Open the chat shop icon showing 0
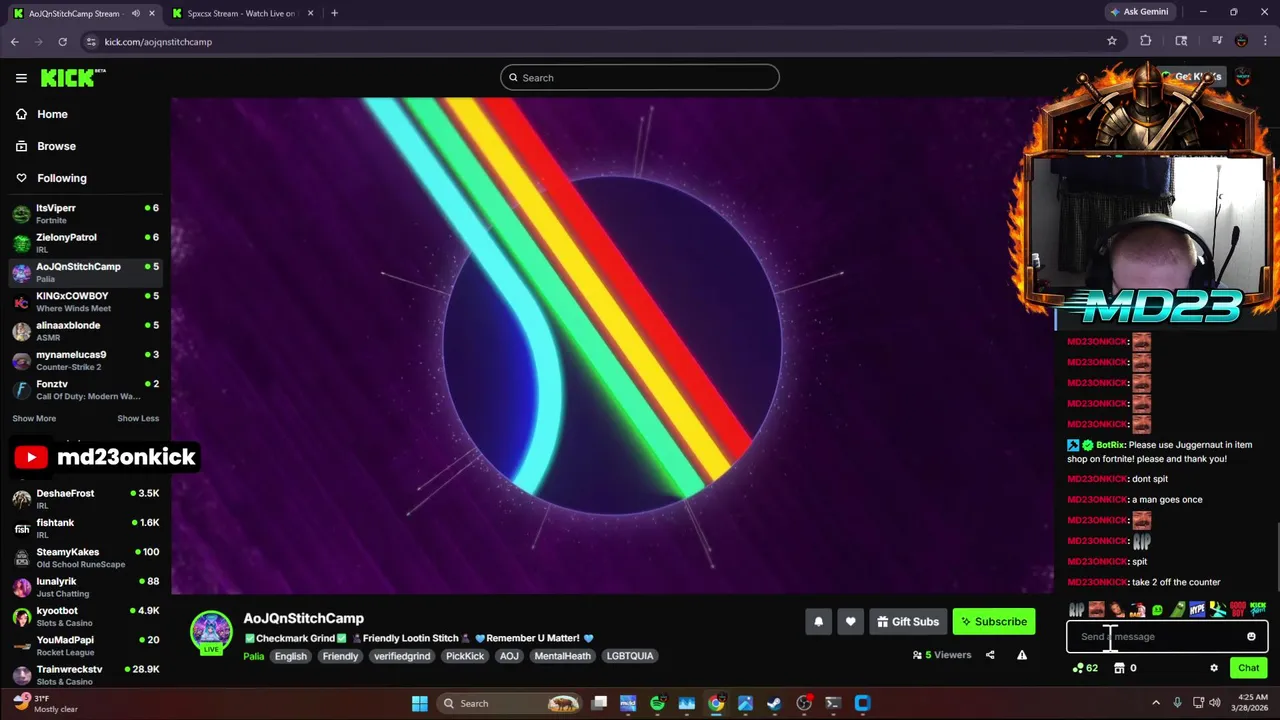Image resolution: width=1280 pixels, height=720 pixels. pos(1125,668)
